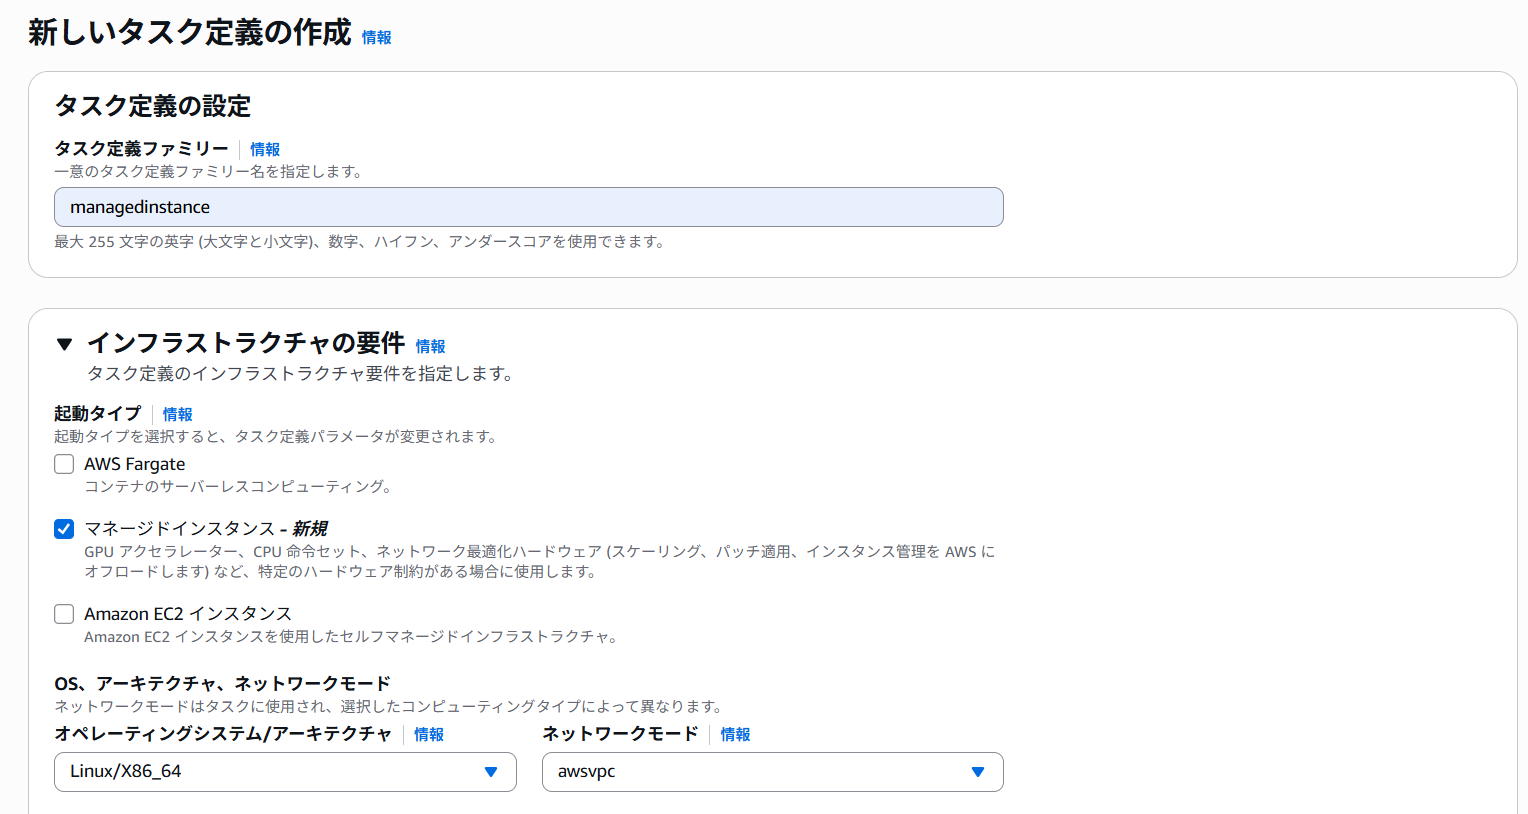Click the マネージドインスタンス - 新規 label text

point(205,528)
